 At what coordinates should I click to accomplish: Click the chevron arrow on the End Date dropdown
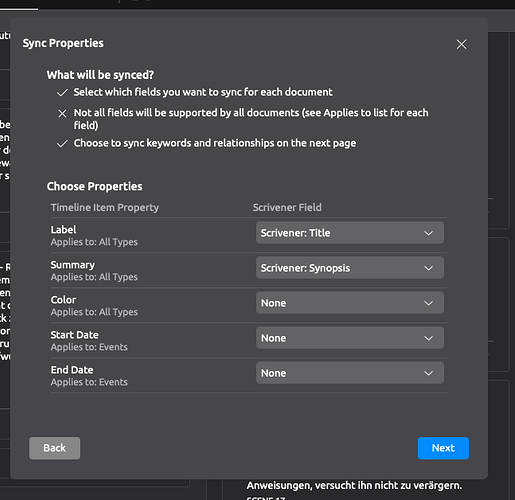pos(428,373)
